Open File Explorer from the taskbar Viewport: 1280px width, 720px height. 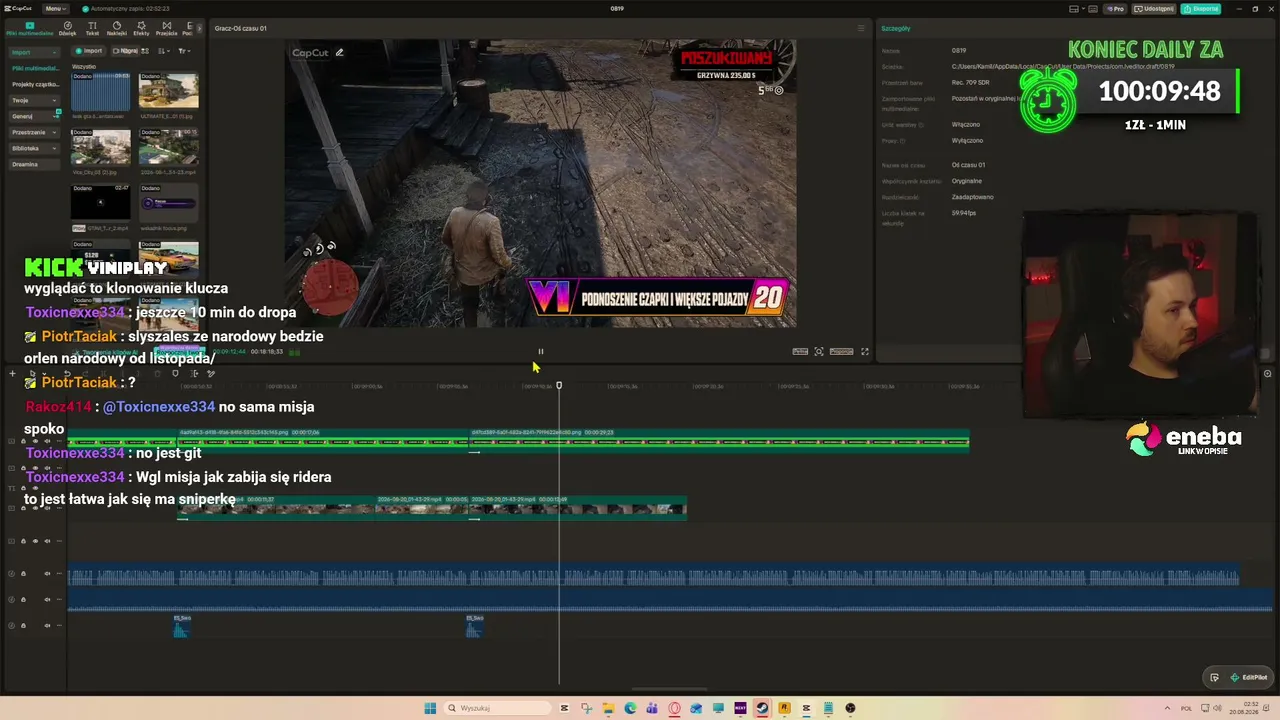coord(608,708)
